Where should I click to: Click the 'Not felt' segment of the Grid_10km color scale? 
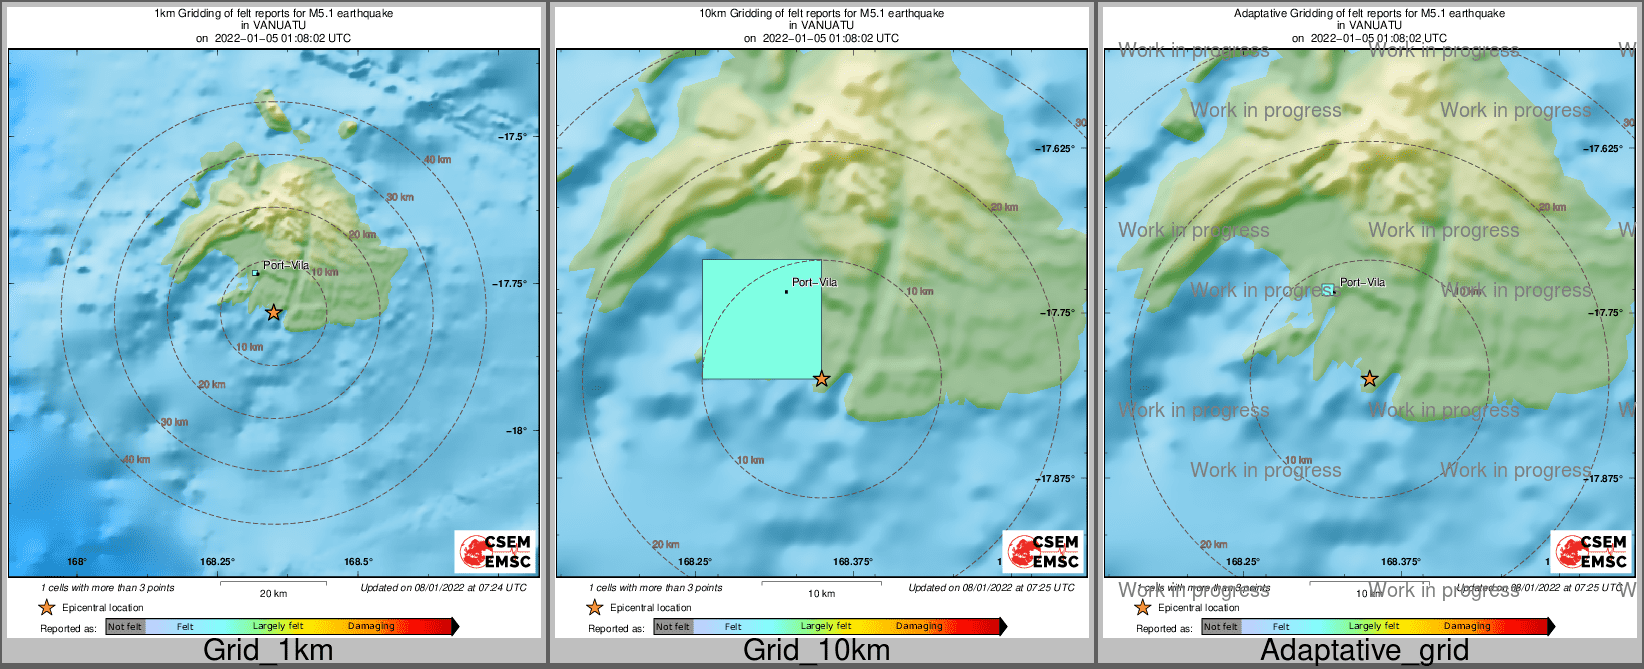(673, 627)
